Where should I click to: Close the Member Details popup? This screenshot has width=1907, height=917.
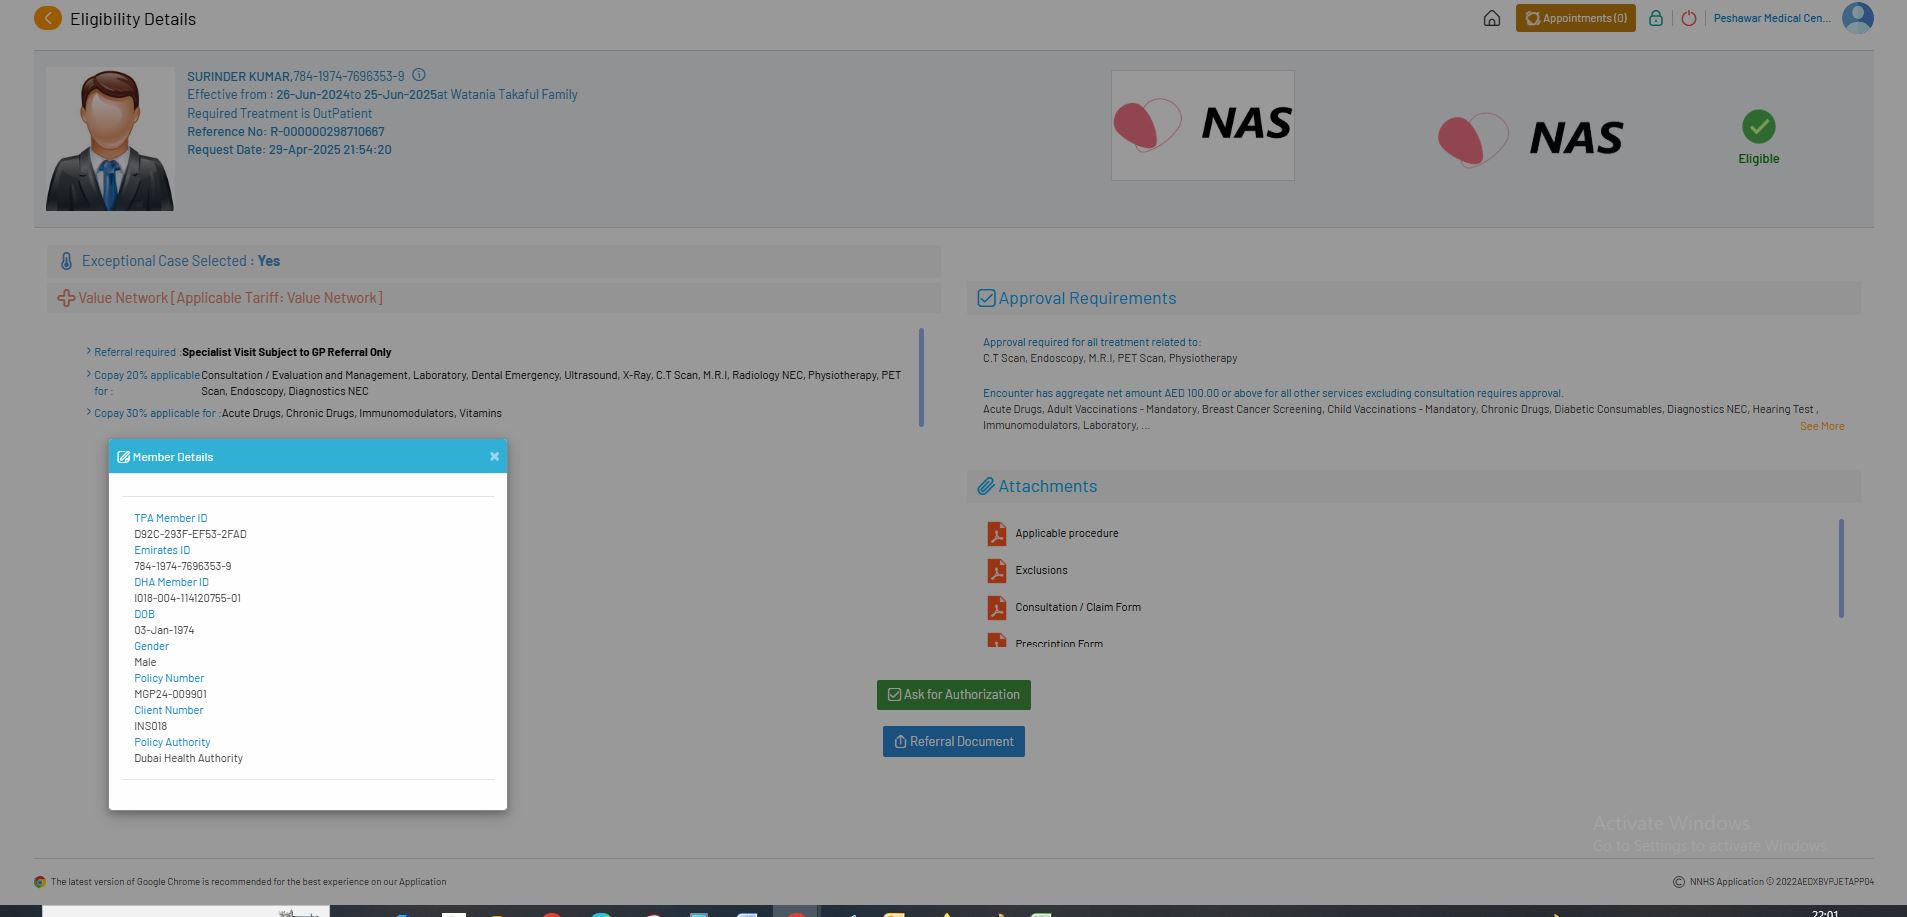tap(494, 457)
